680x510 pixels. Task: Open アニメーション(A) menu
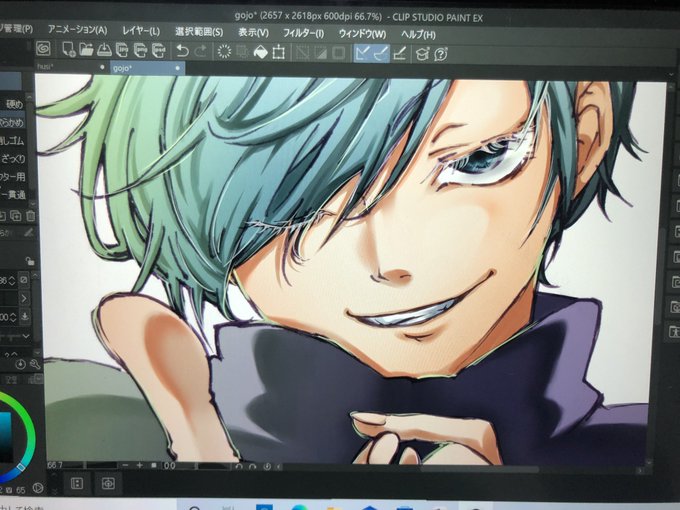coord(77,29)
